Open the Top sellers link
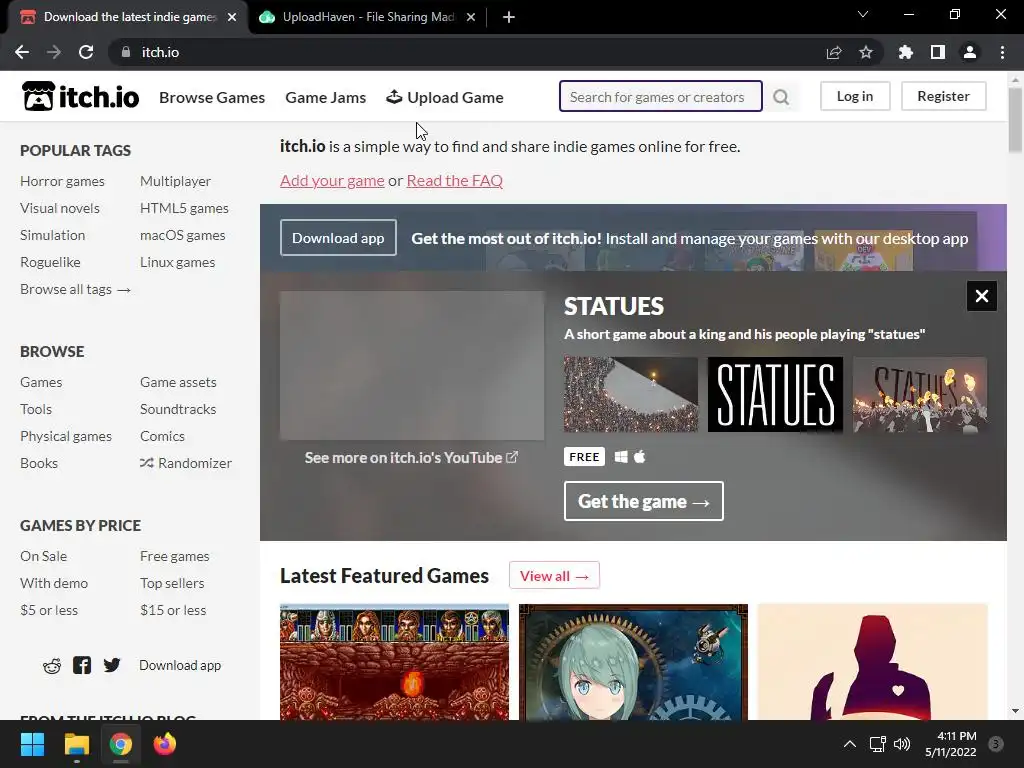Screen dimensions: 1024x768 (172, 583)
